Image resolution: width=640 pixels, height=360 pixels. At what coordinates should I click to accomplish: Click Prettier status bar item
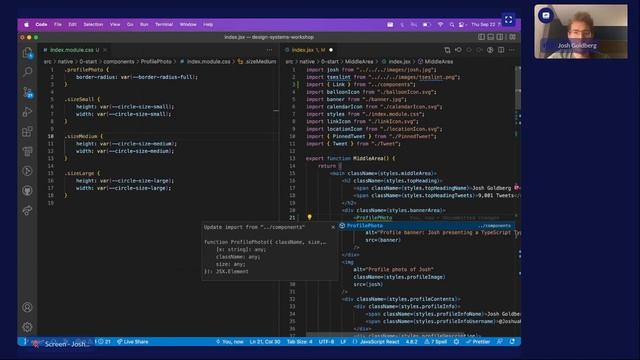point(478,342)
